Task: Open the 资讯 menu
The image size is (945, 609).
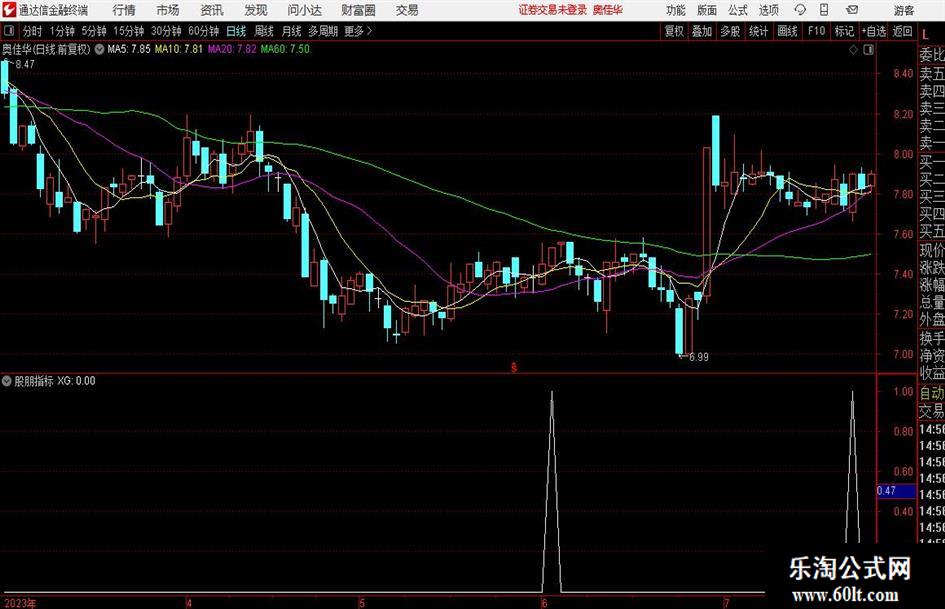Action: click(x=212, y=10)
